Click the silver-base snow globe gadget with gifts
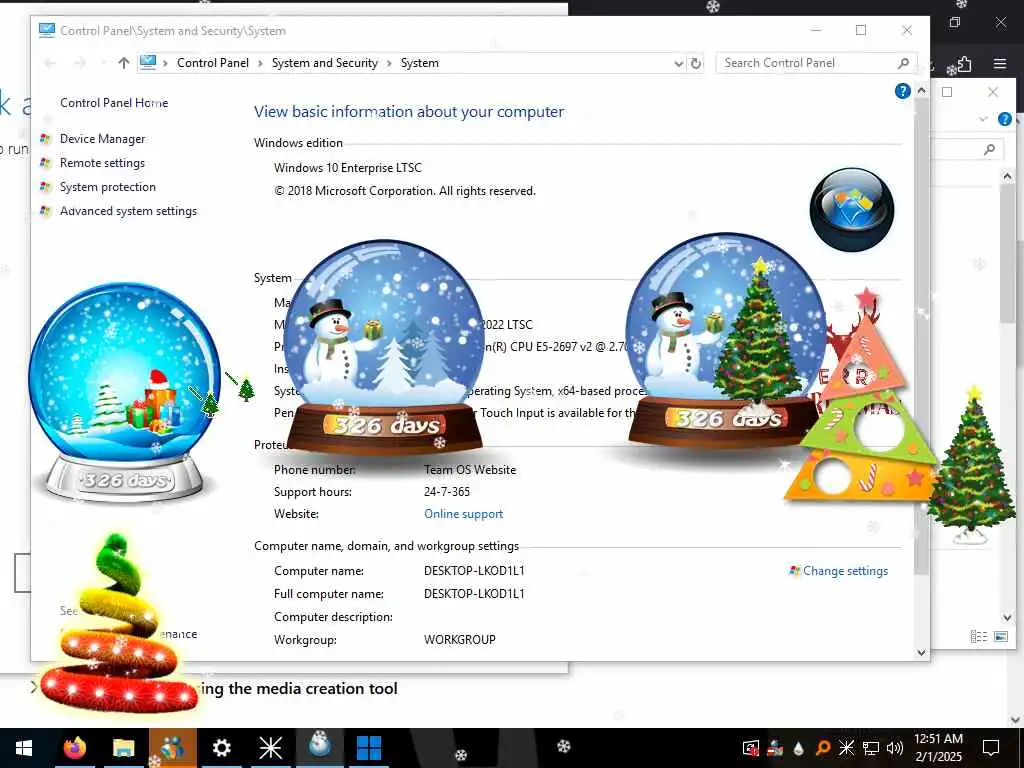 tap(124, 392)
